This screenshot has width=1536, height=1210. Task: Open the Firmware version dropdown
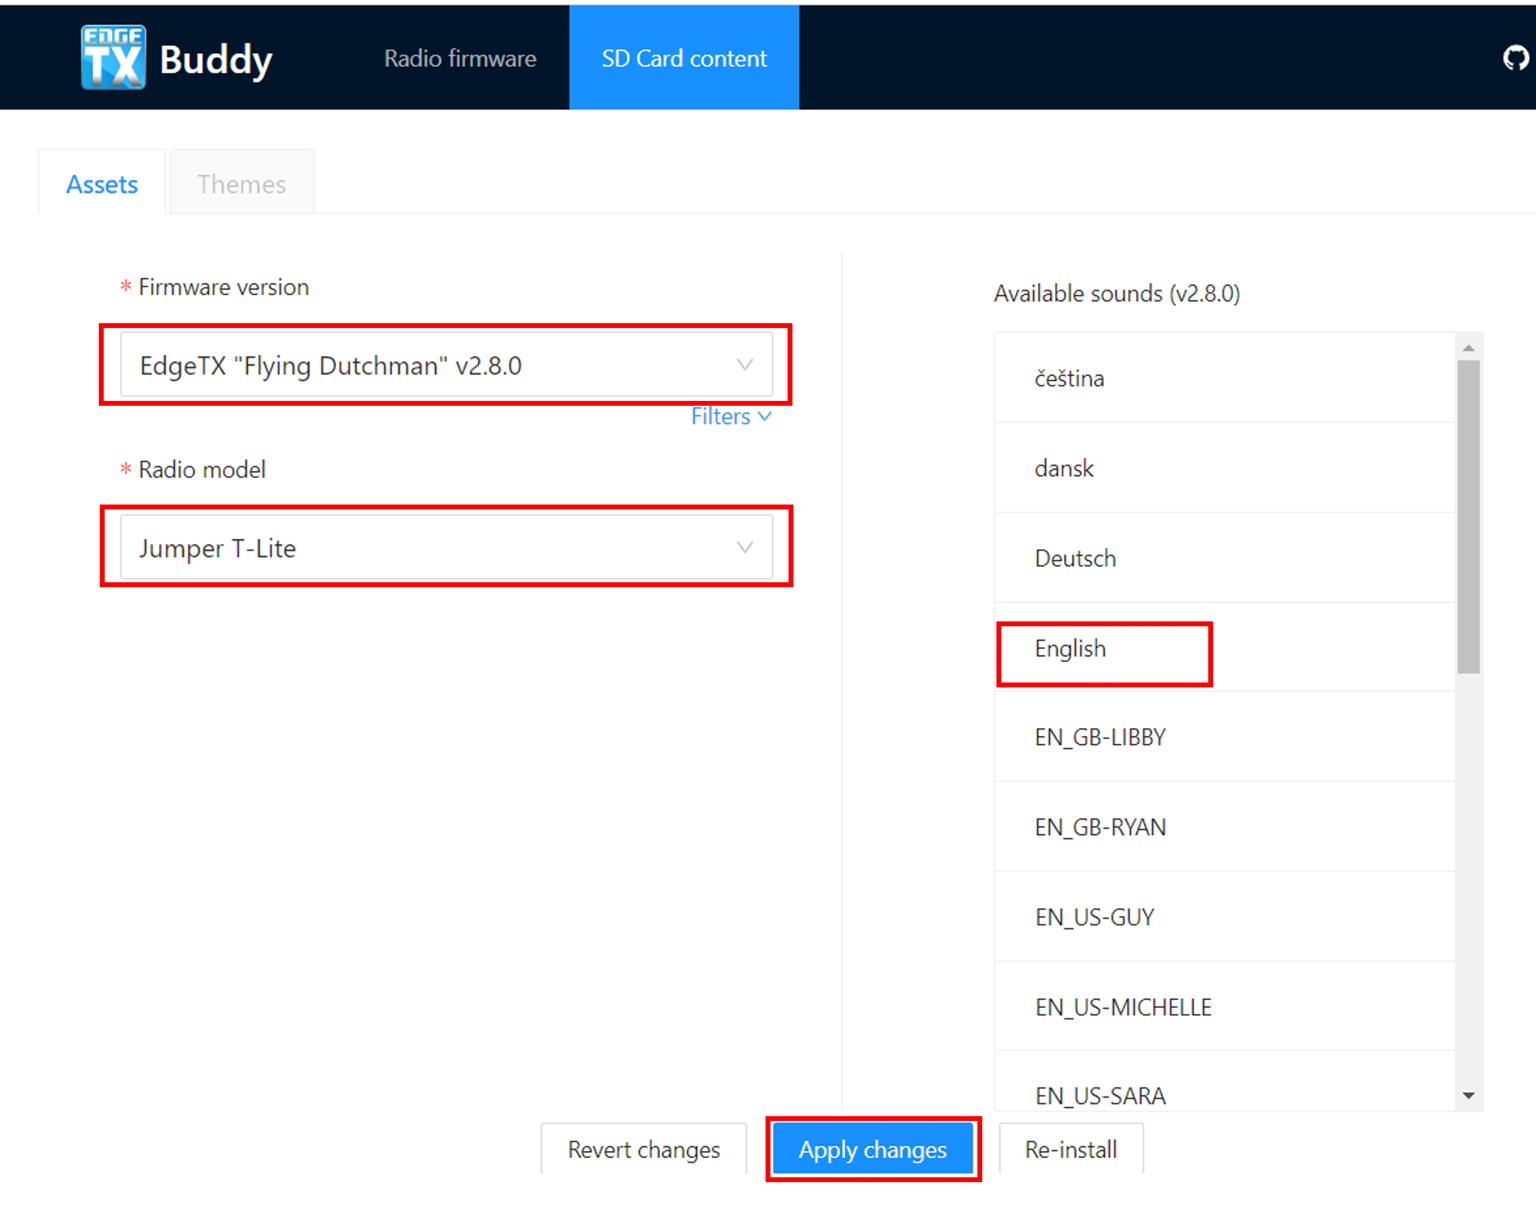445,364
